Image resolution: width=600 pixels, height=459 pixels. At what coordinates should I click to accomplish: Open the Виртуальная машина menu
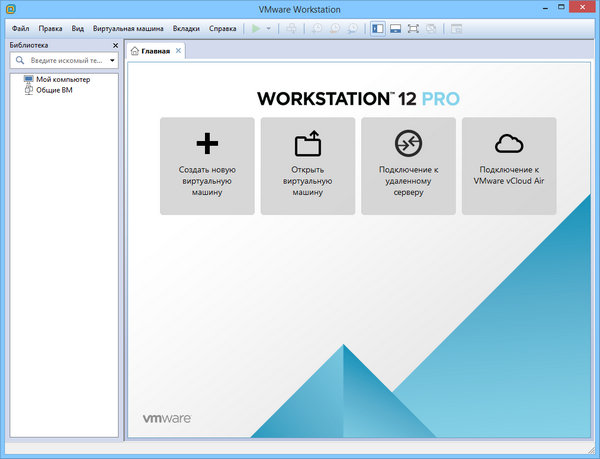coord(128,29)
